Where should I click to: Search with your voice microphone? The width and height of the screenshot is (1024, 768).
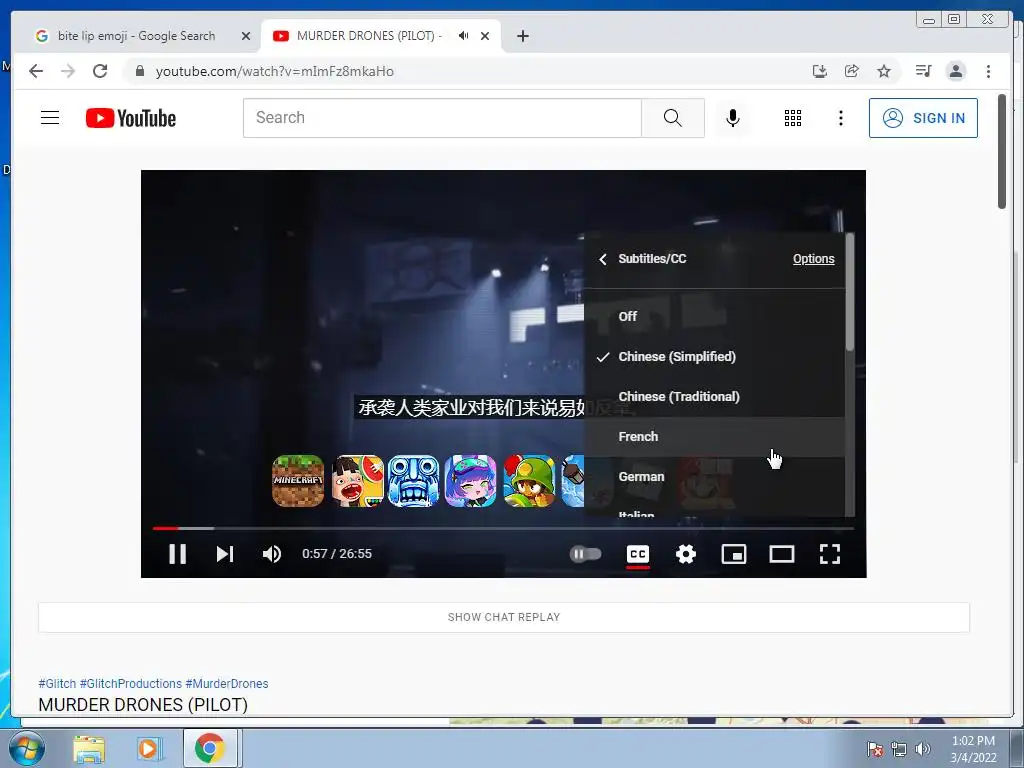pyautogui.click(x=733, y=118)
